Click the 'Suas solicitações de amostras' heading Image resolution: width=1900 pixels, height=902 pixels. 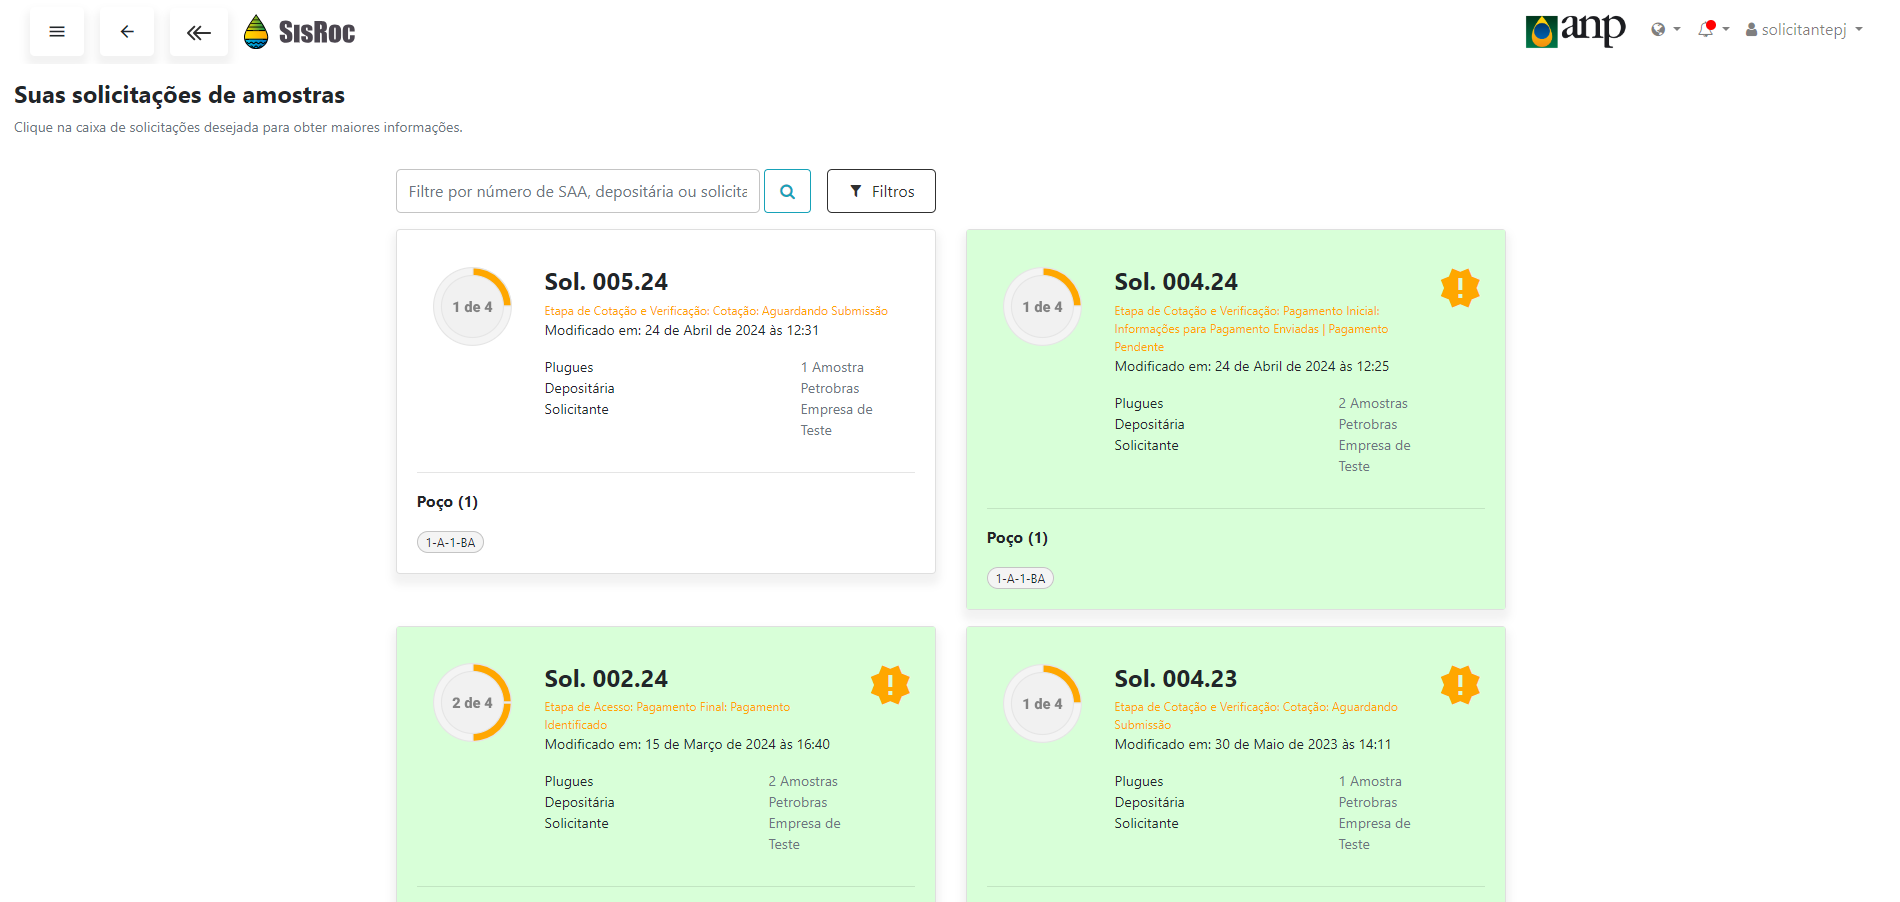pyautogui.click(x=179, y=95)
